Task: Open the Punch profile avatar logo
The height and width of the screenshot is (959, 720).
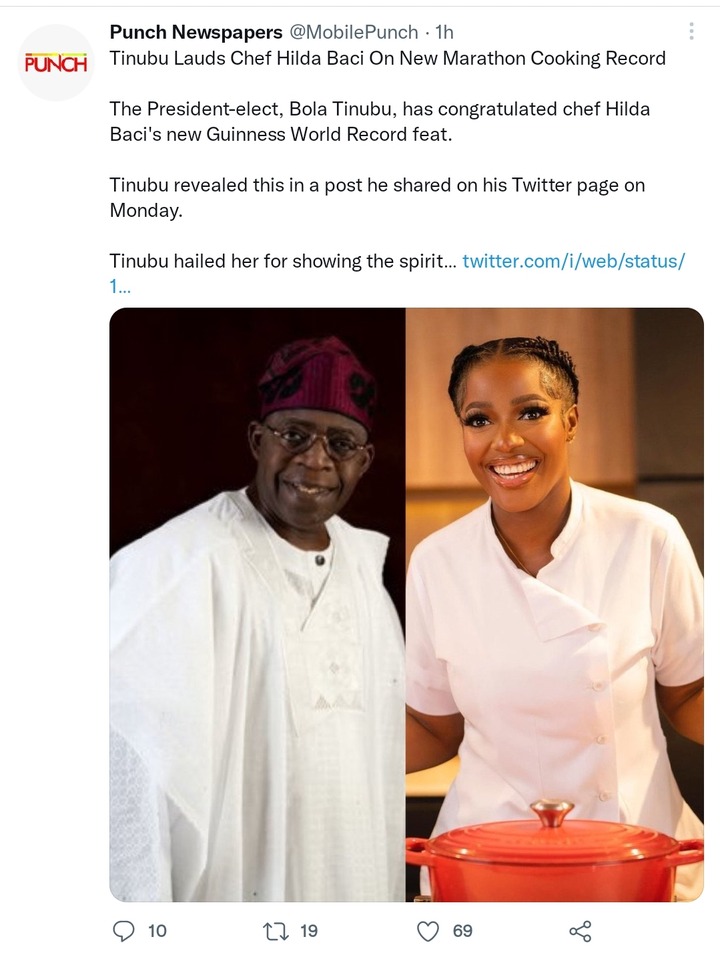Action: coord(56,62)
